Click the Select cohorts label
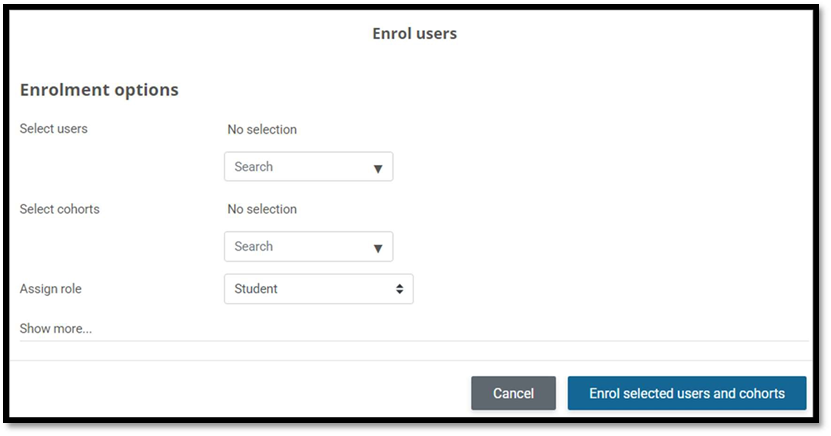 click(60, 209)
